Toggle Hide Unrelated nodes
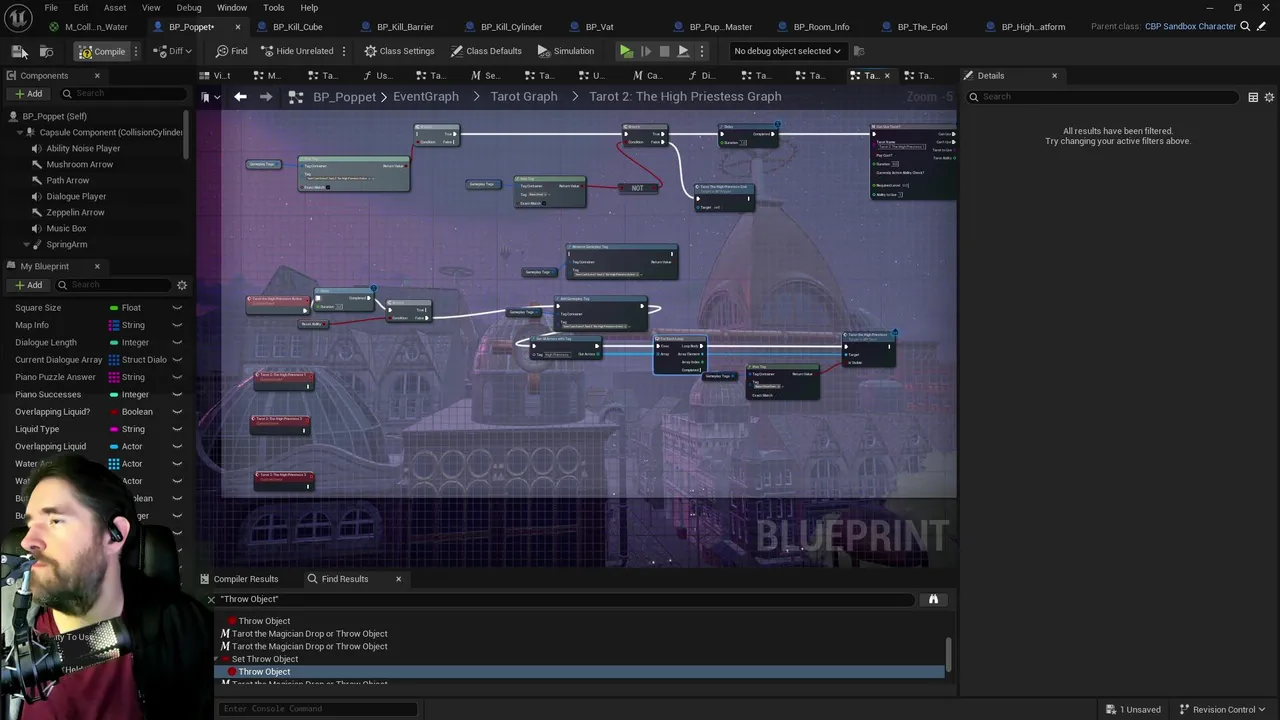 point(296,51)
